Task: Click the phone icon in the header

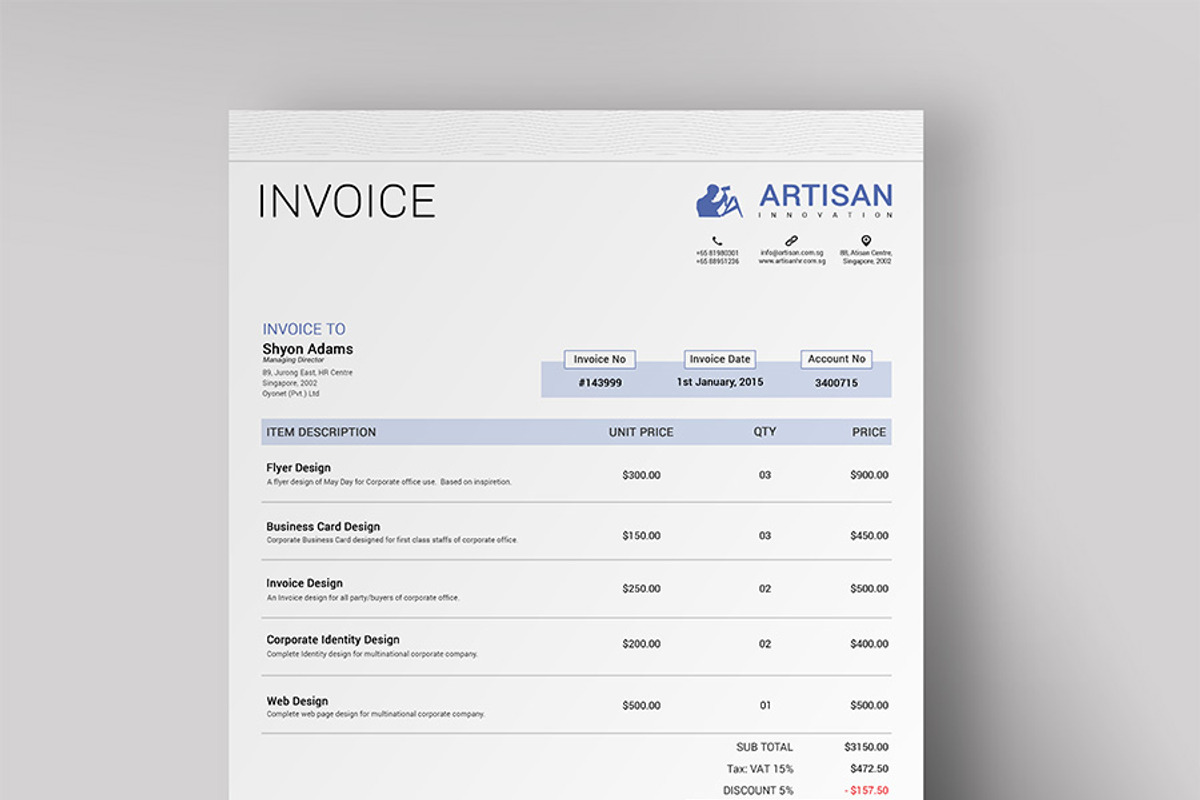Action: click(717, 241)
